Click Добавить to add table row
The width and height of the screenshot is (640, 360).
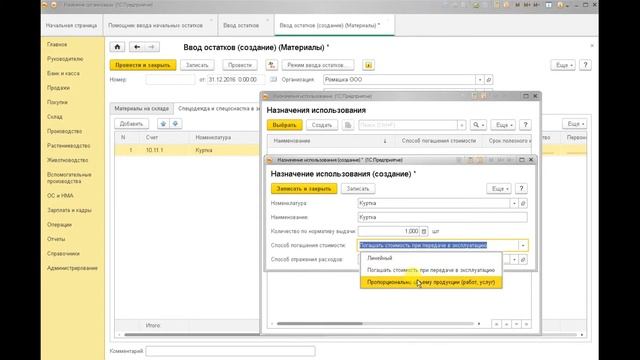pos(131,124)
